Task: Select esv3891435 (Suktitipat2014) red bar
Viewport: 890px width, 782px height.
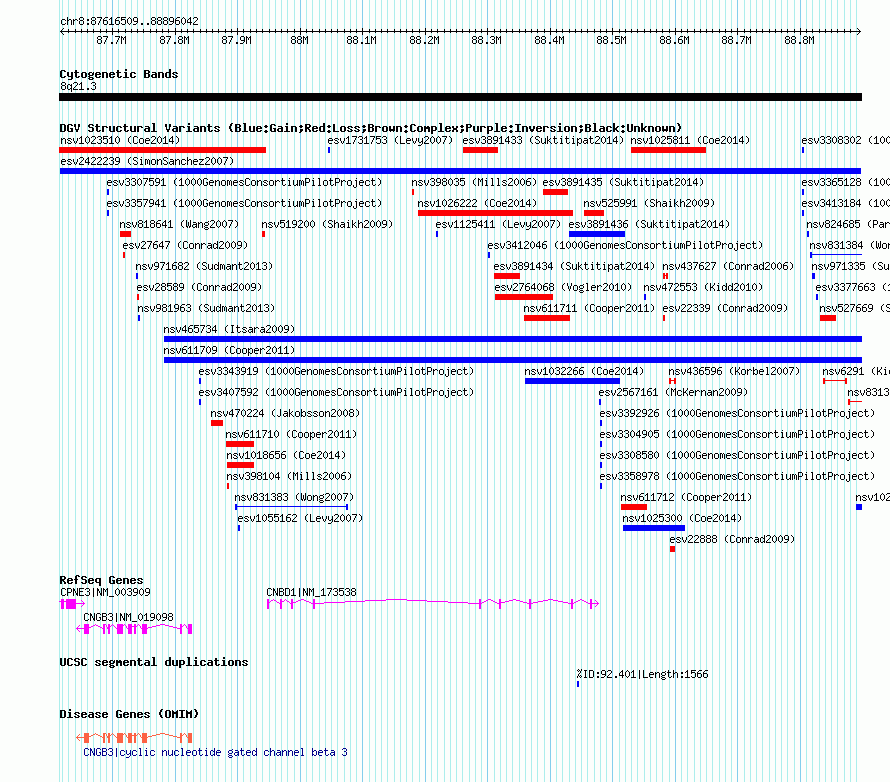Action: click(555, 192)
